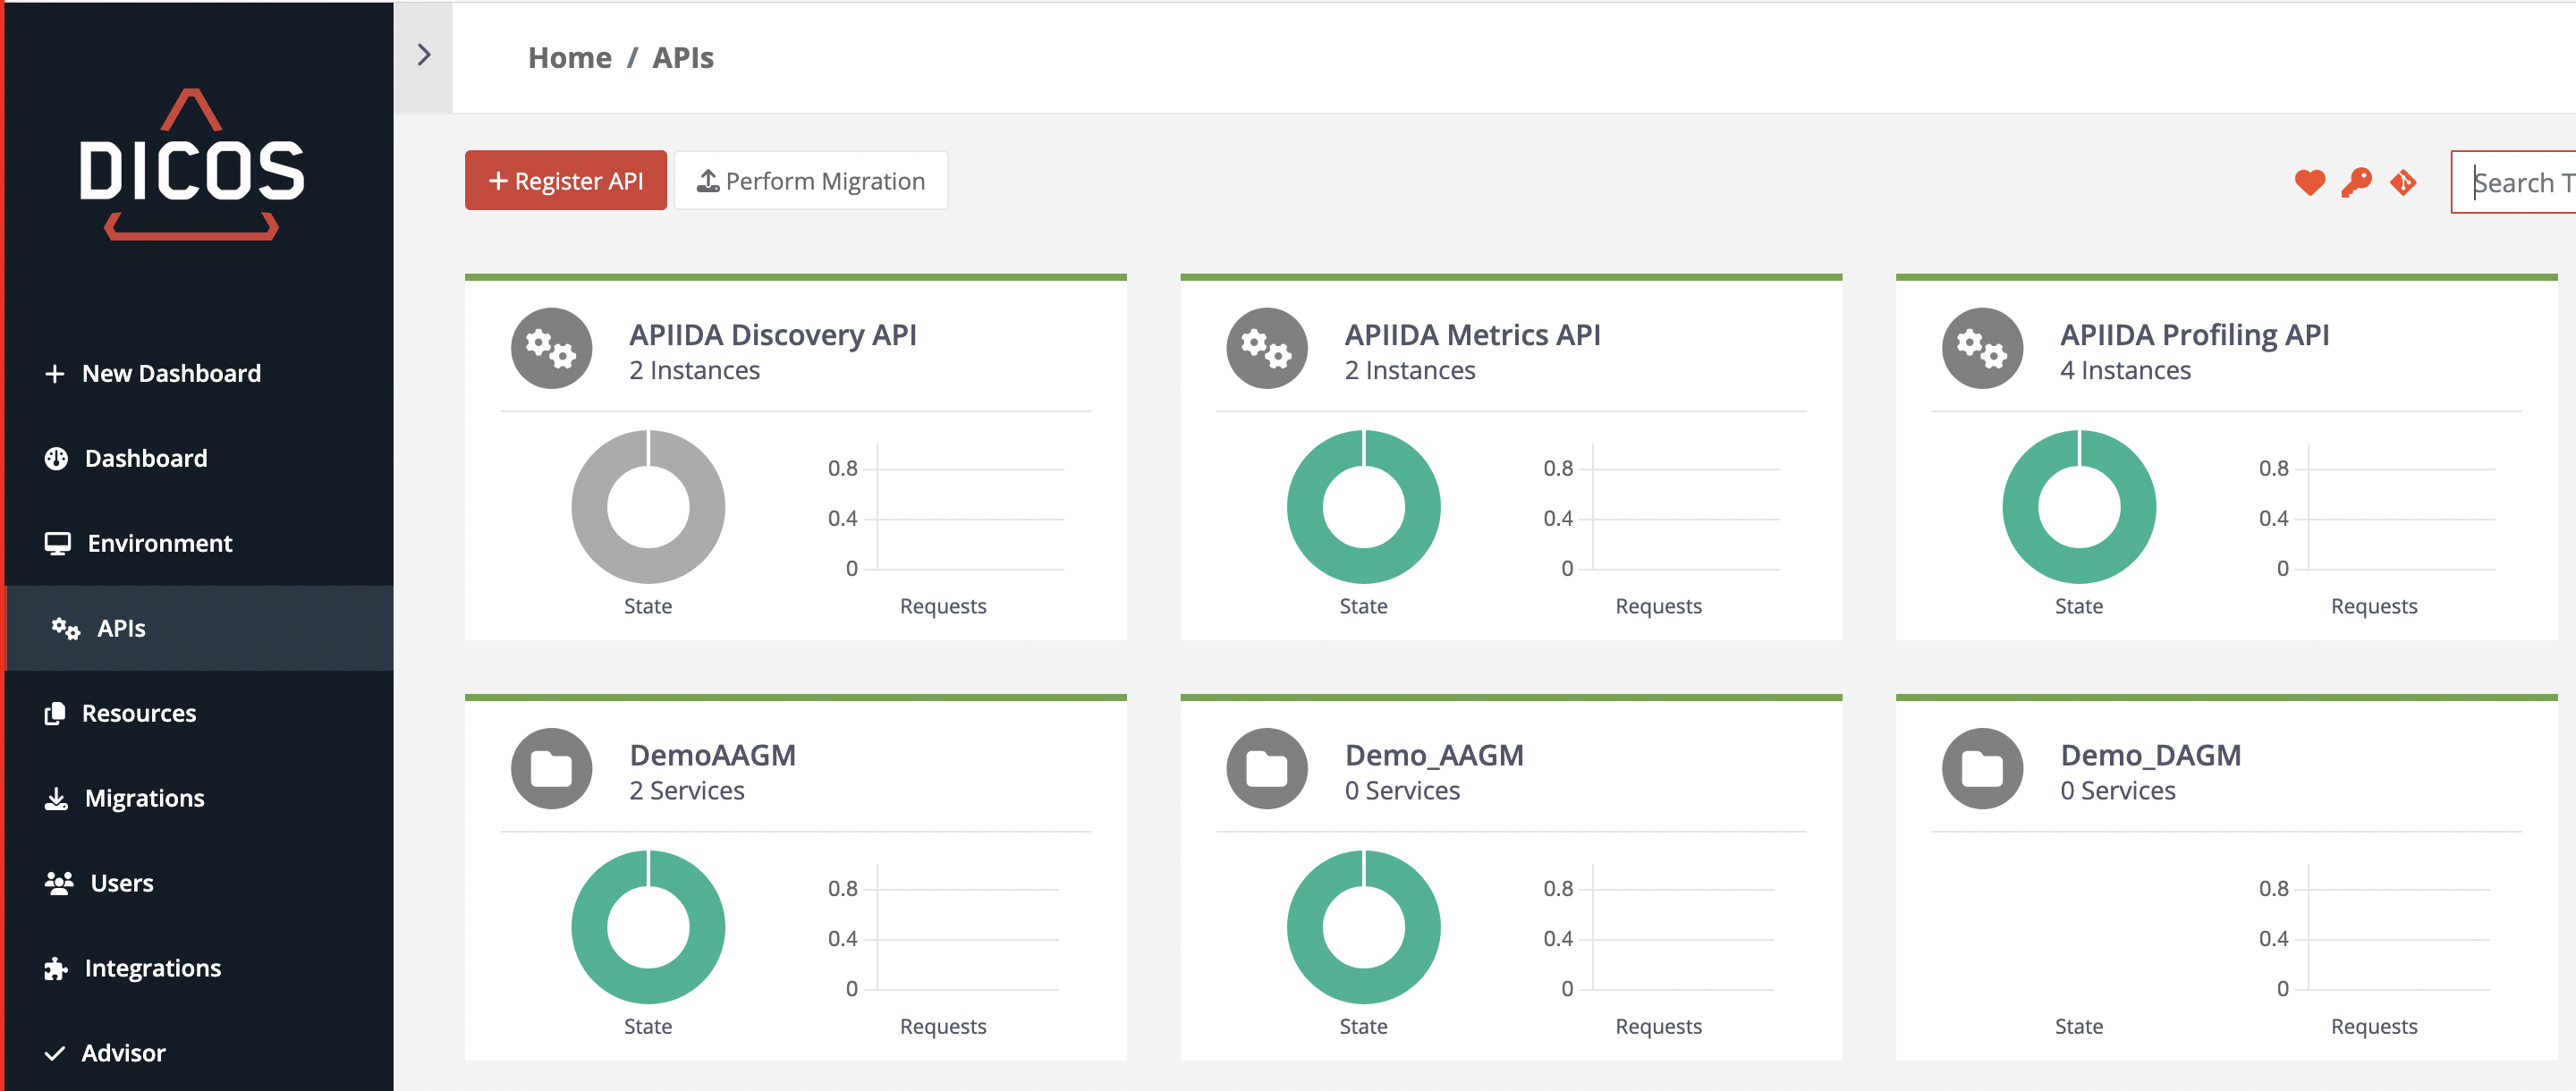
Task: Click the heart health filter icon
Action: pyautogui.click(x=2309, y=182)
